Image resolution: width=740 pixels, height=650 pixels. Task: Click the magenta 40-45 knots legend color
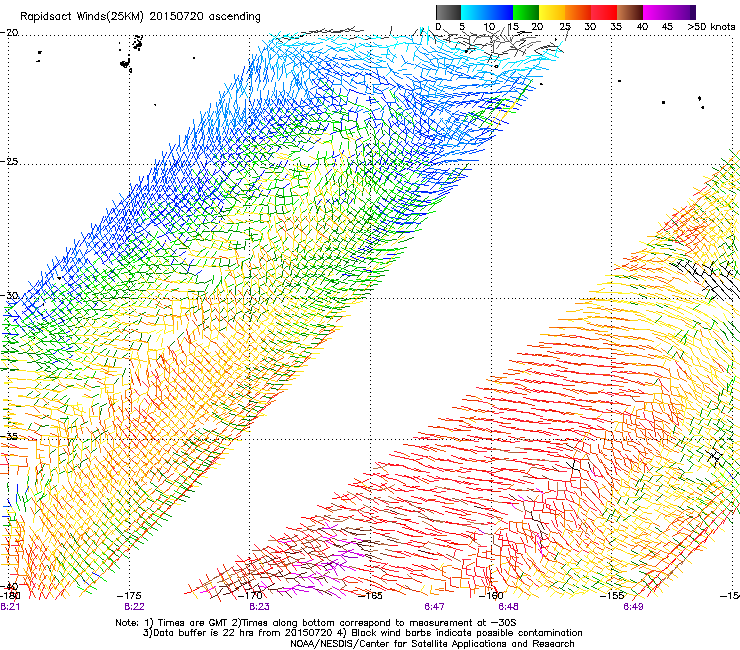point(656,12)
